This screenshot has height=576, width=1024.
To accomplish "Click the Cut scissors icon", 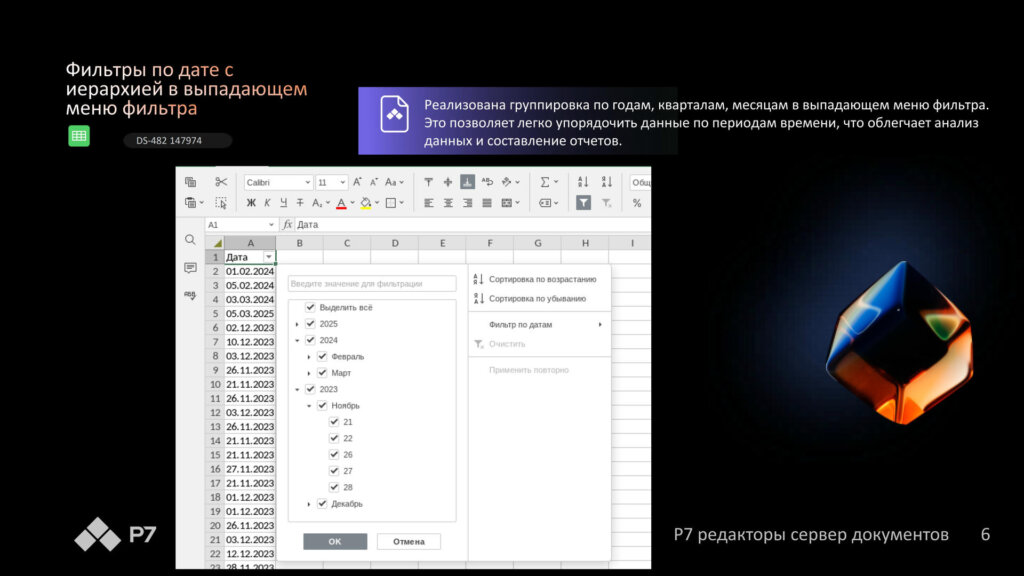I will (x=221, y=182).
